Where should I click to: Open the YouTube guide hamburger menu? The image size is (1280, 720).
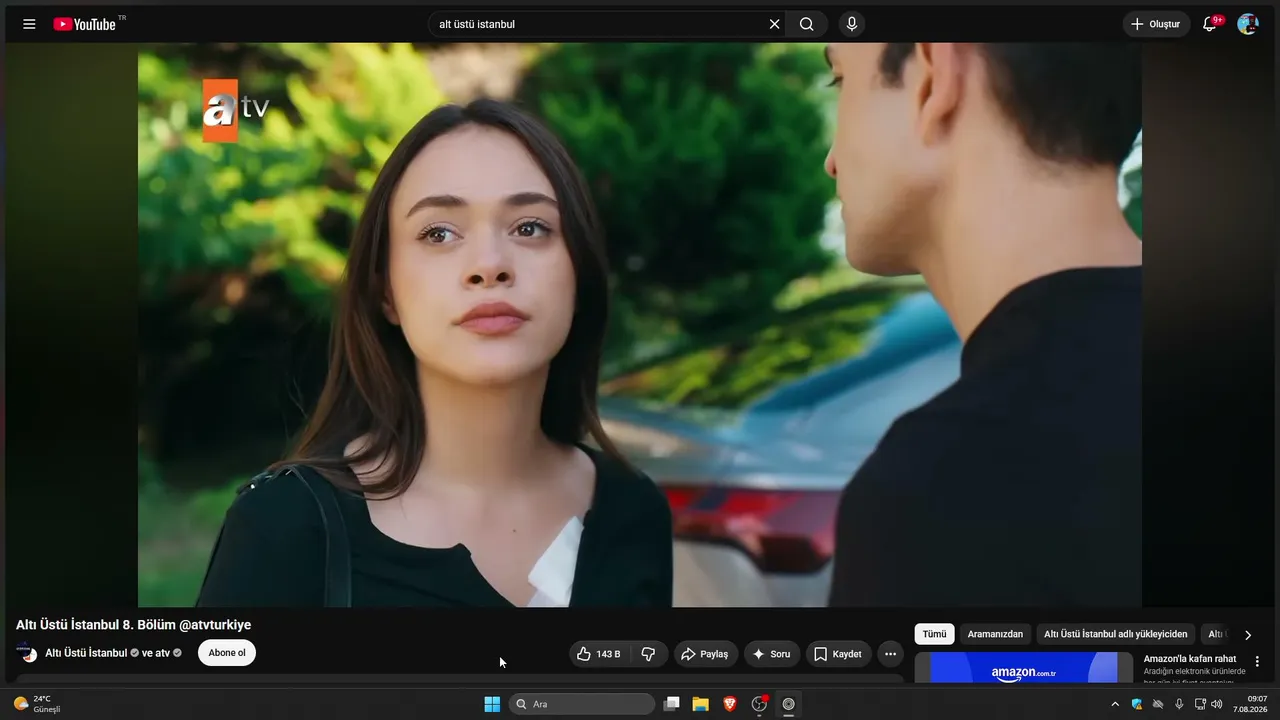point(29,24)
